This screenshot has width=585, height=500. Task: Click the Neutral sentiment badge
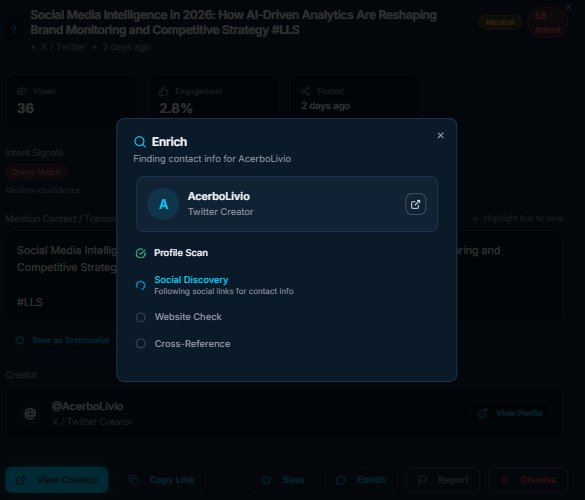pyautogui.click(x=500, y=22)
